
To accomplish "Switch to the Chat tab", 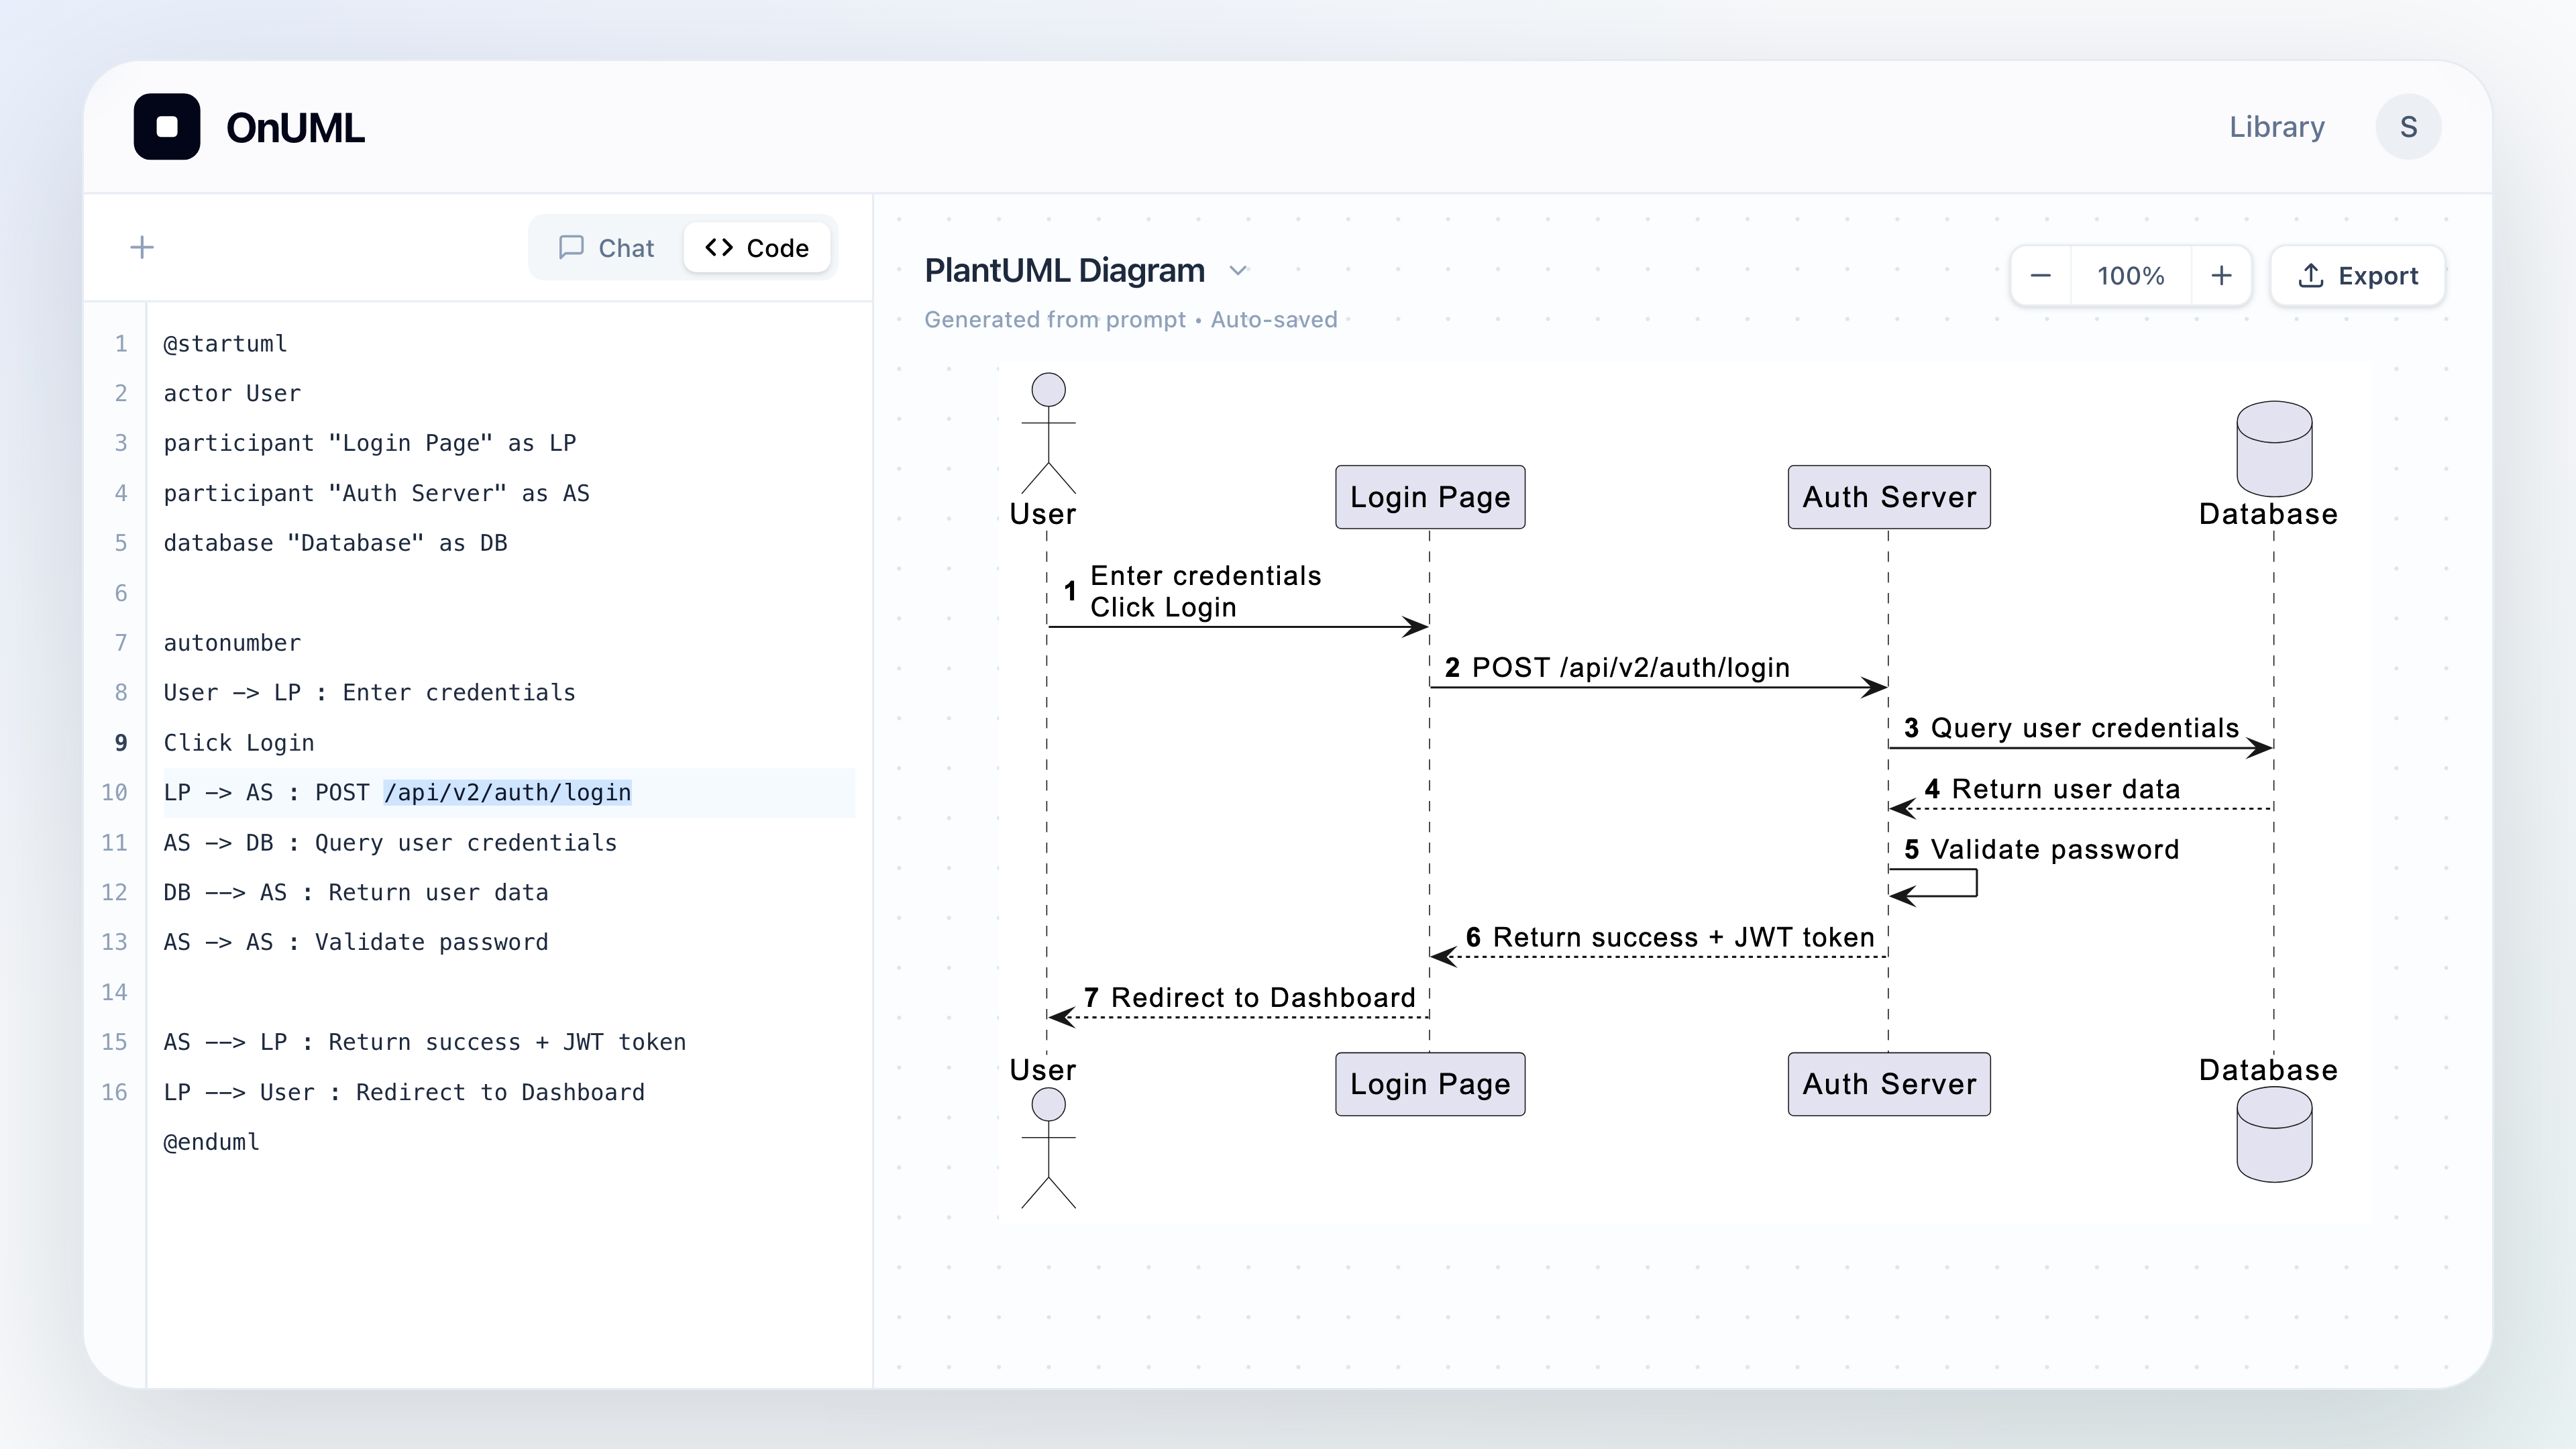I will tap(606, 248).
